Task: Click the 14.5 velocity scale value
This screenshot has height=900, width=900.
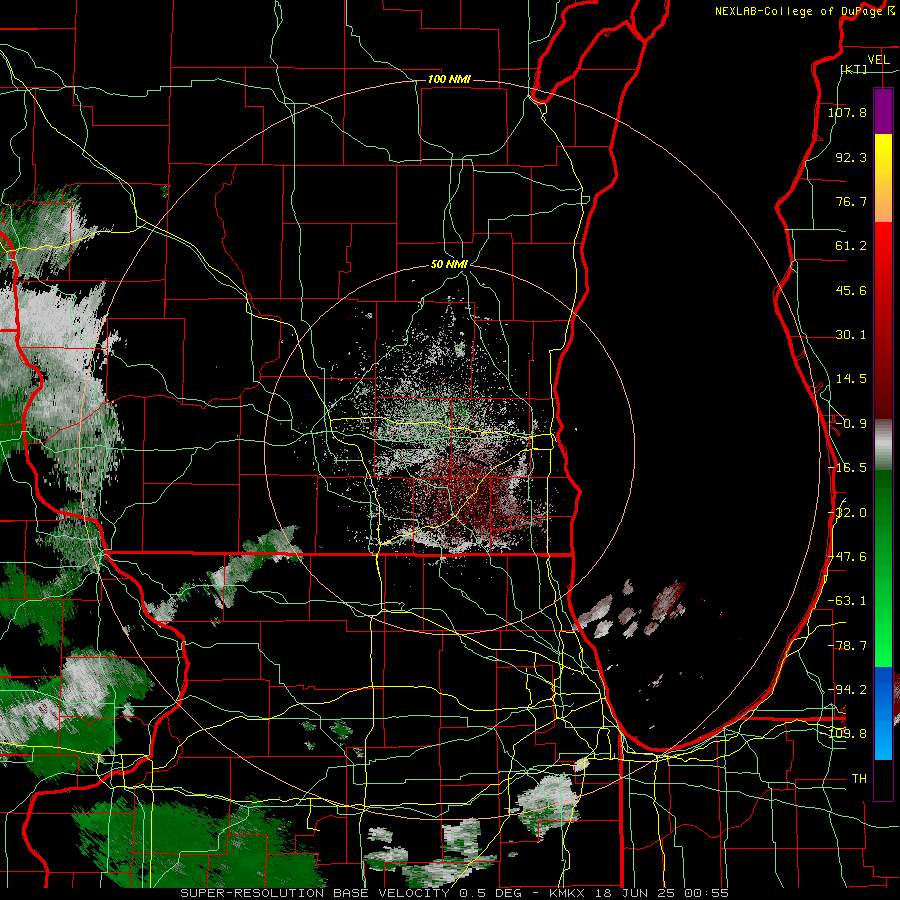Action: click(851, 379)
